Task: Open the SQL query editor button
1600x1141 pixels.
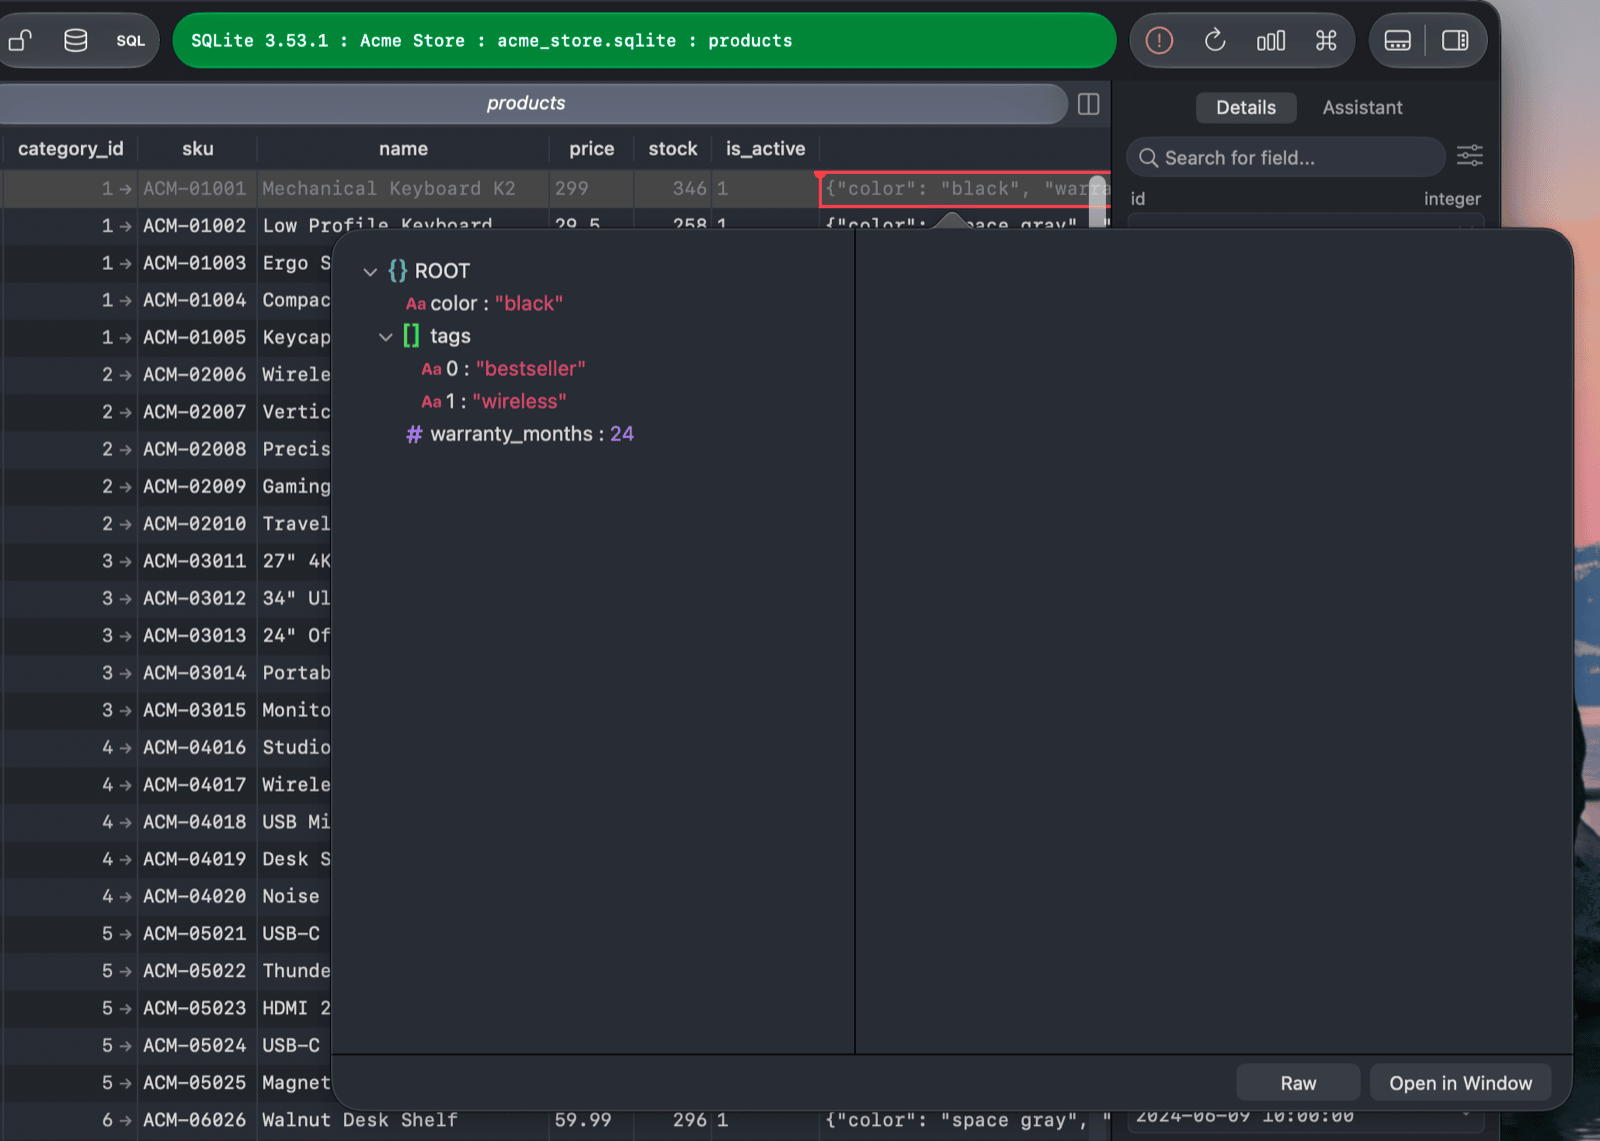Action: [x=130, y=41]
